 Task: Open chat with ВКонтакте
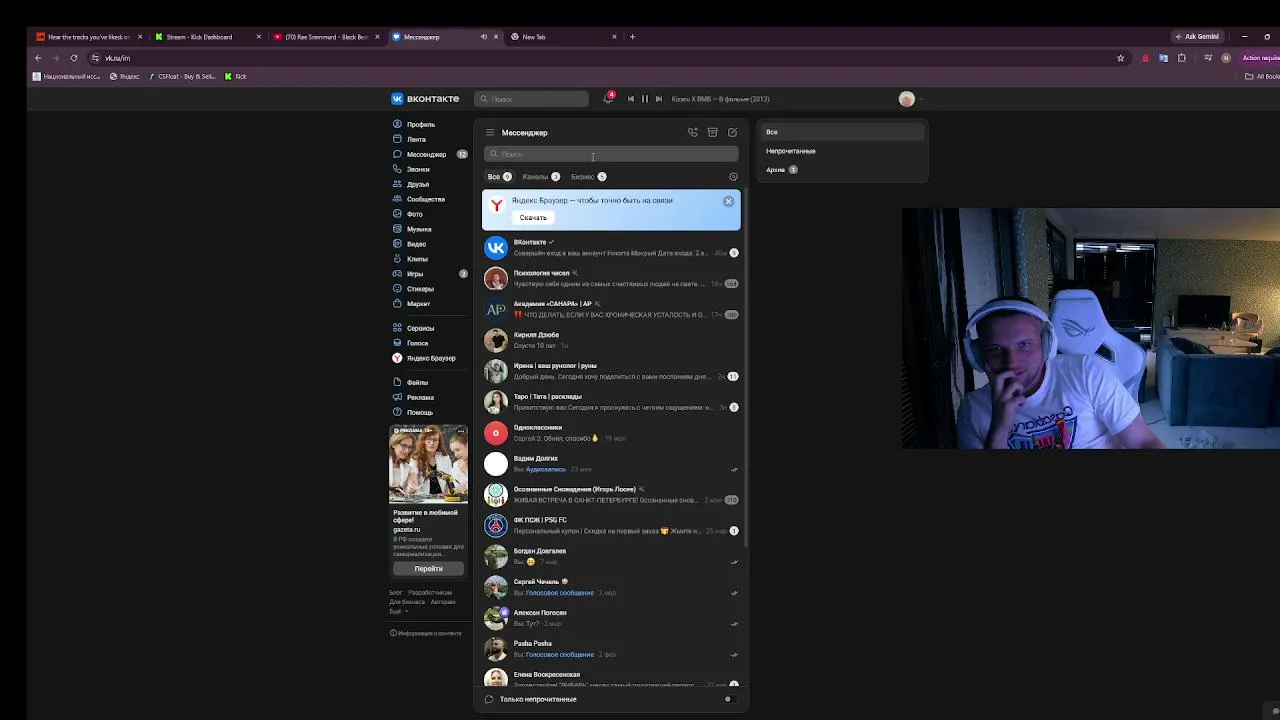coord(611,248)
